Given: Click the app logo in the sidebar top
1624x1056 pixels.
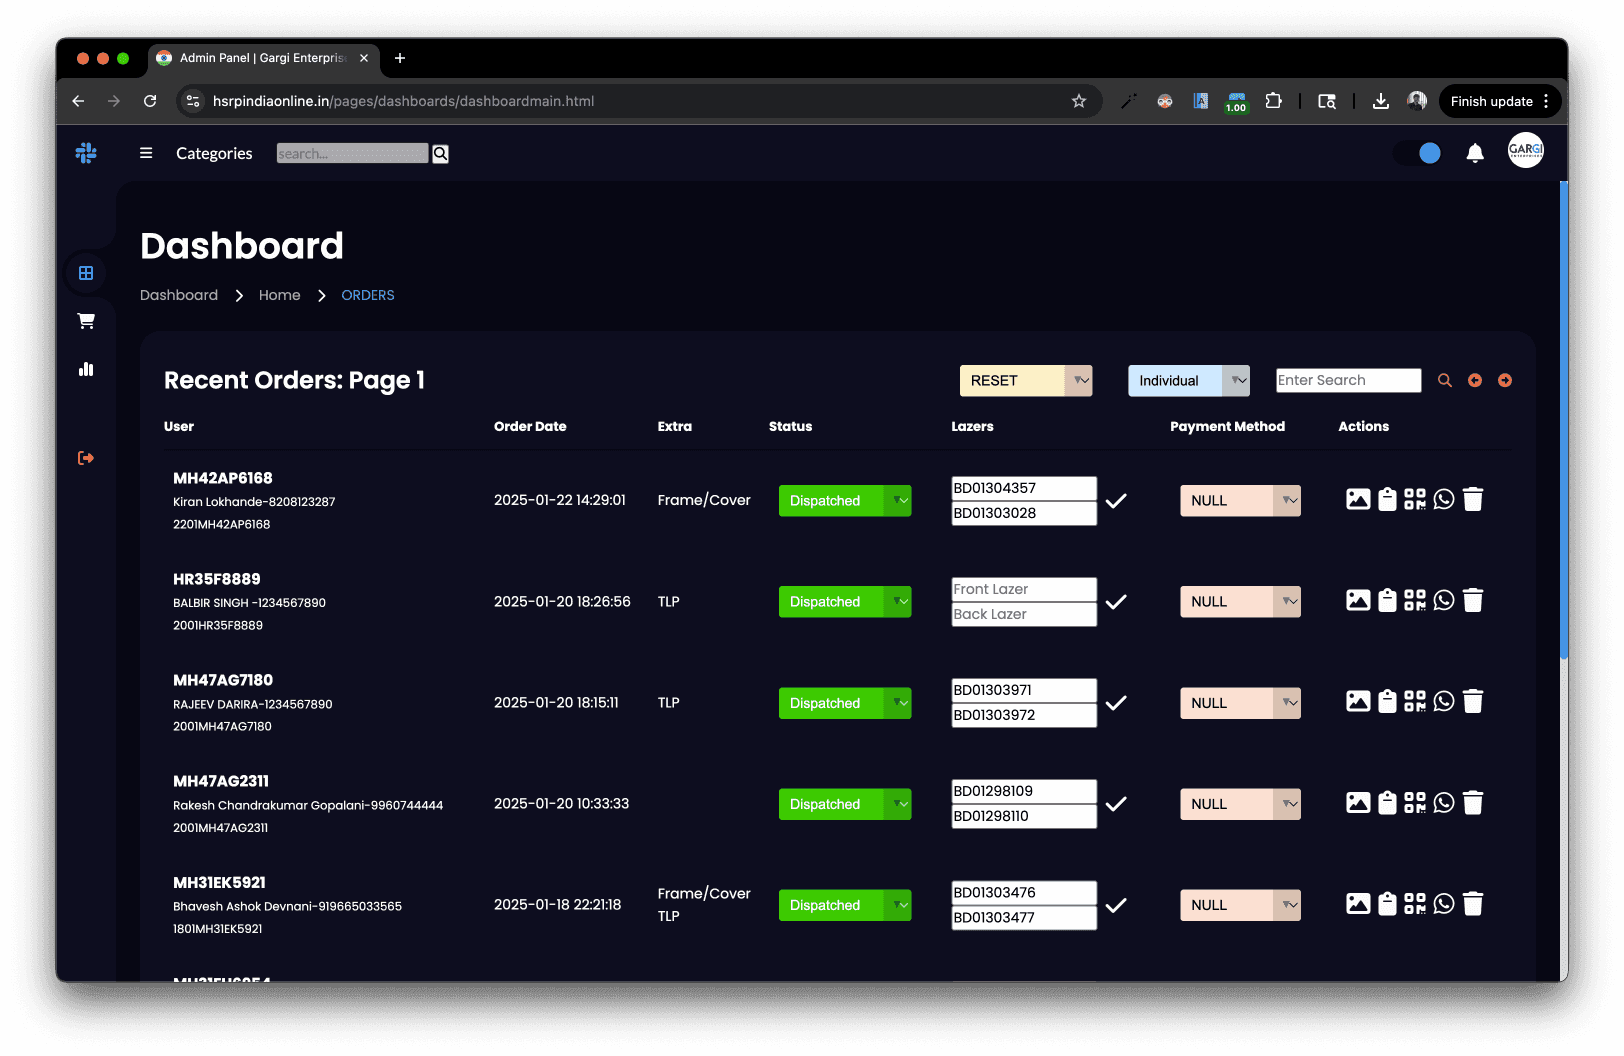Looking at the screenshot, I should point(86,153).
